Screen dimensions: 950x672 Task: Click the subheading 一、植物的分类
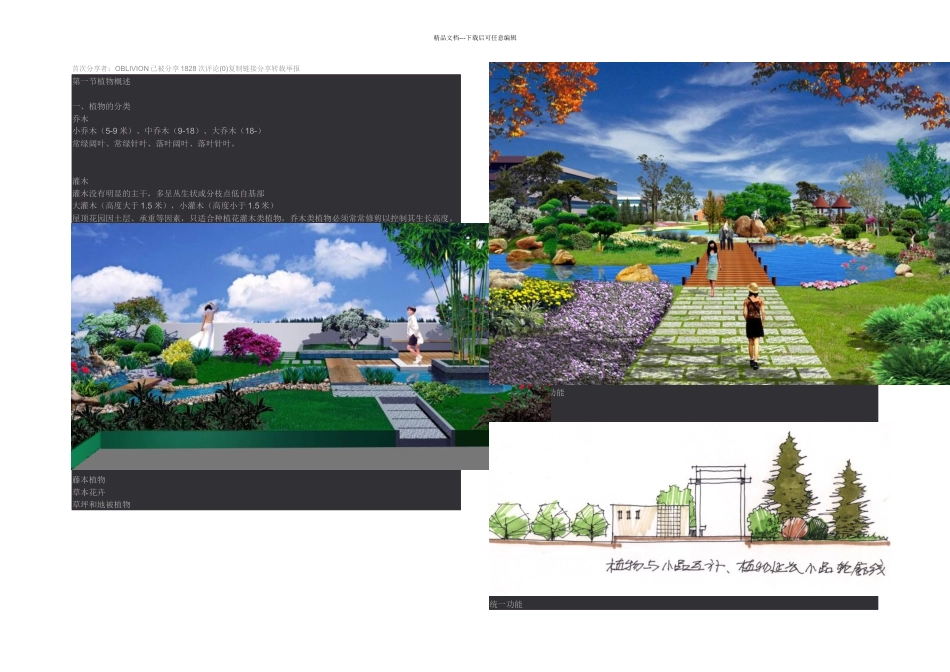click(101, 106)
